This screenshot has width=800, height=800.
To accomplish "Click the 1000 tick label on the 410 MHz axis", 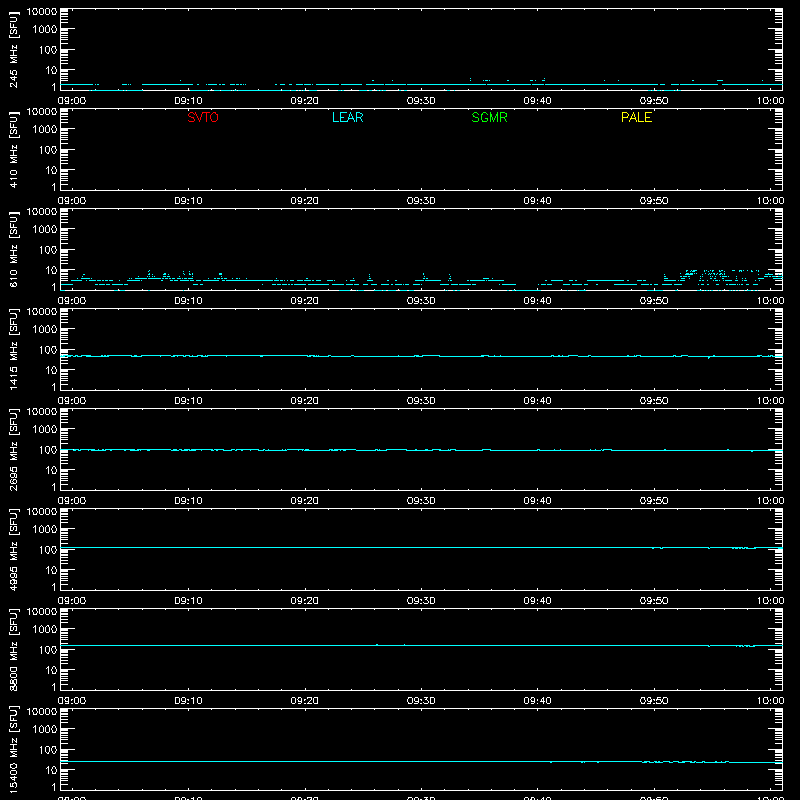I will [45, 130].
